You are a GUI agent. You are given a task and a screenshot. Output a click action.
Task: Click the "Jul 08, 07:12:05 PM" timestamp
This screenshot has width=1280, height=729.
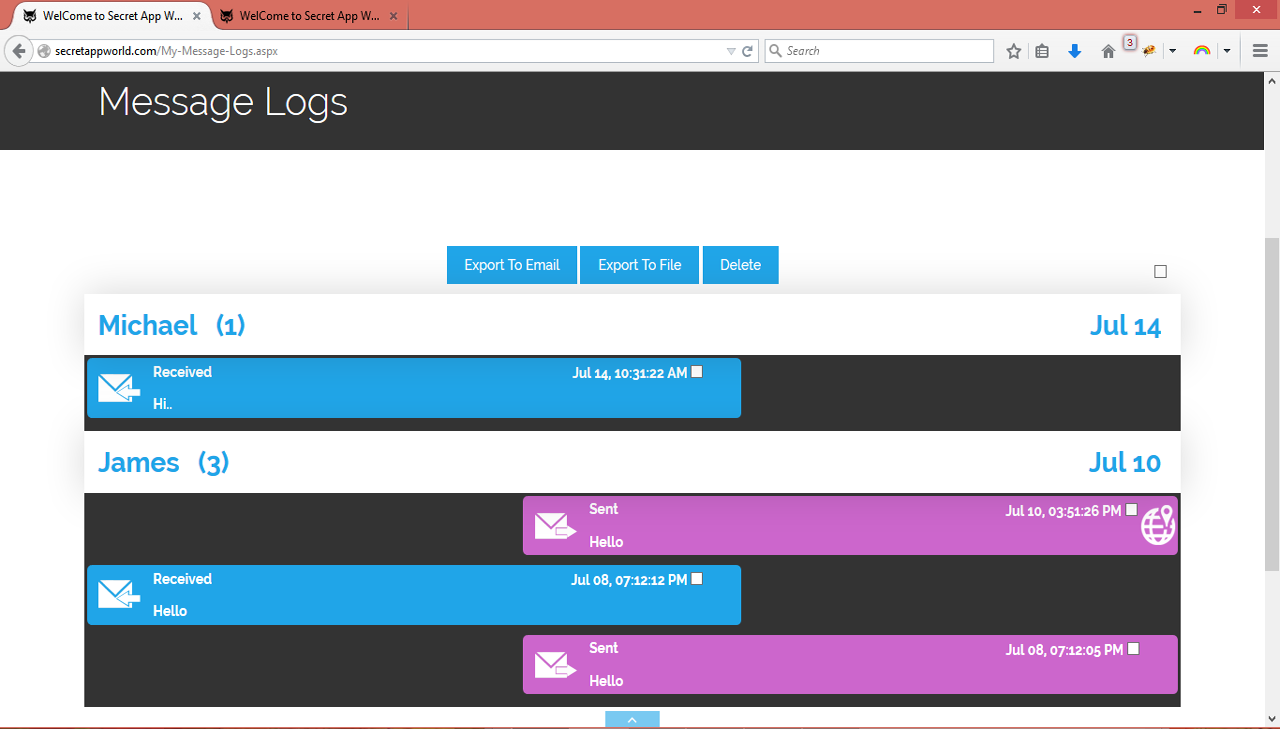pos(1064,650)
